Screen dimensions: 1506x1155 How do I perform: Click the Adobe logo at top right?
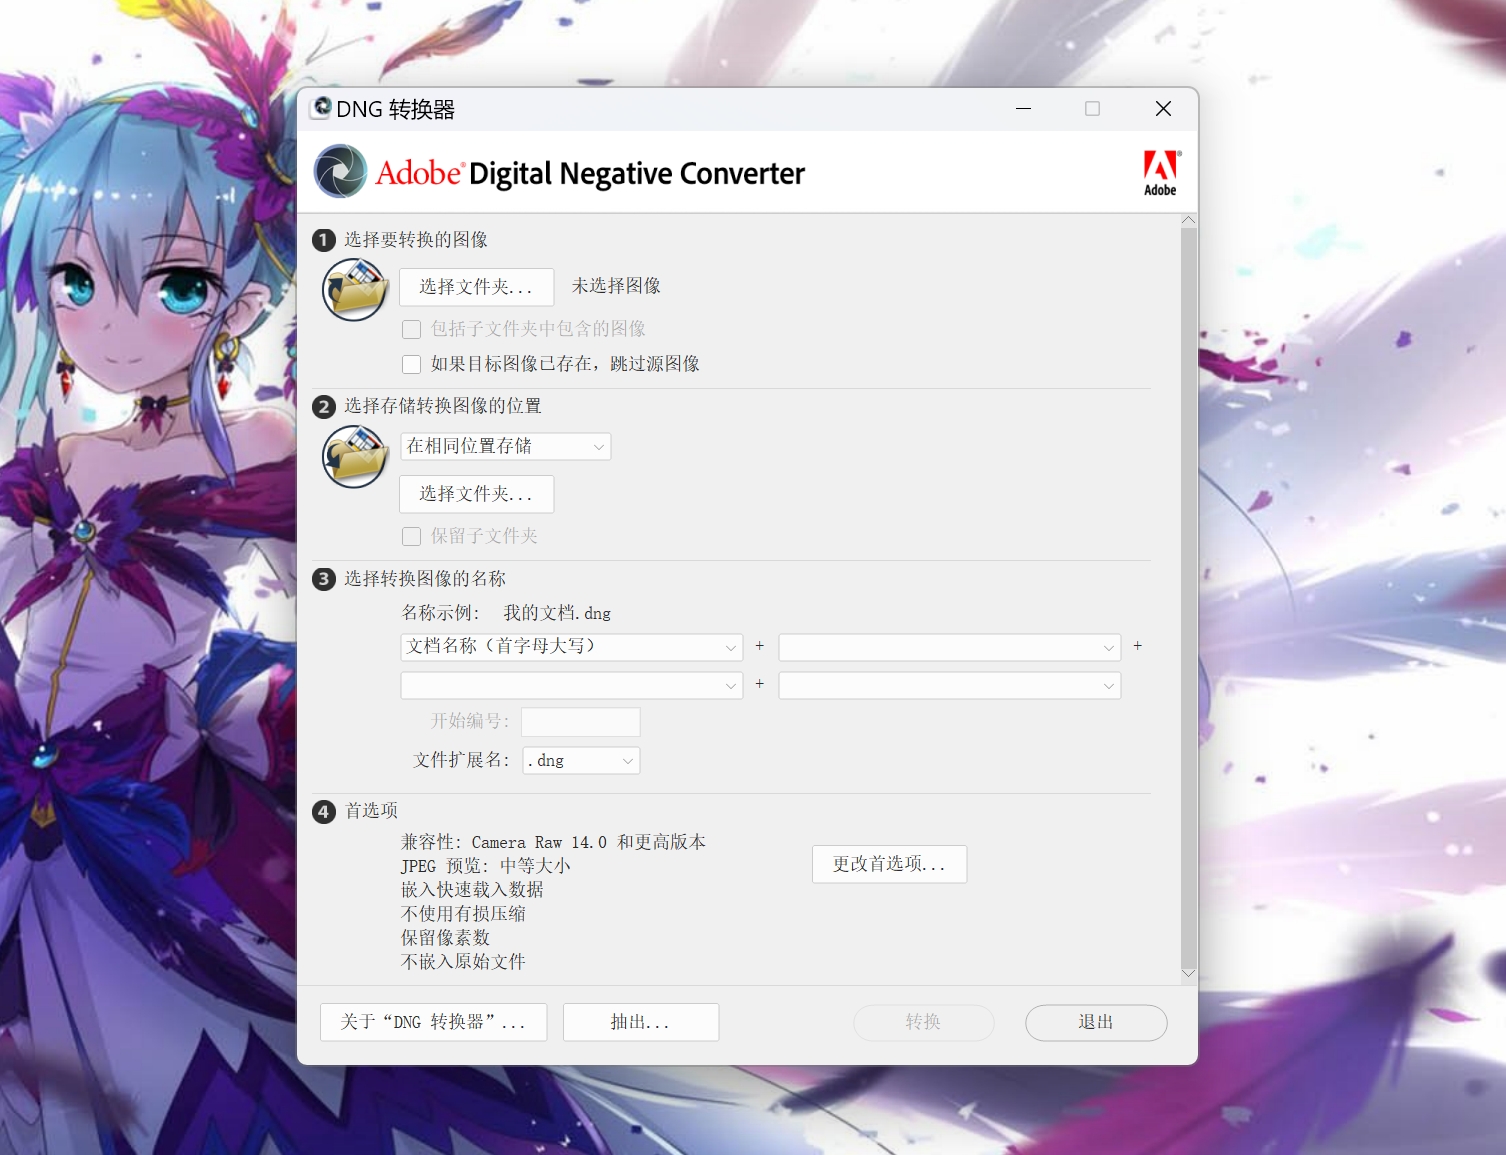point(1161,173)
